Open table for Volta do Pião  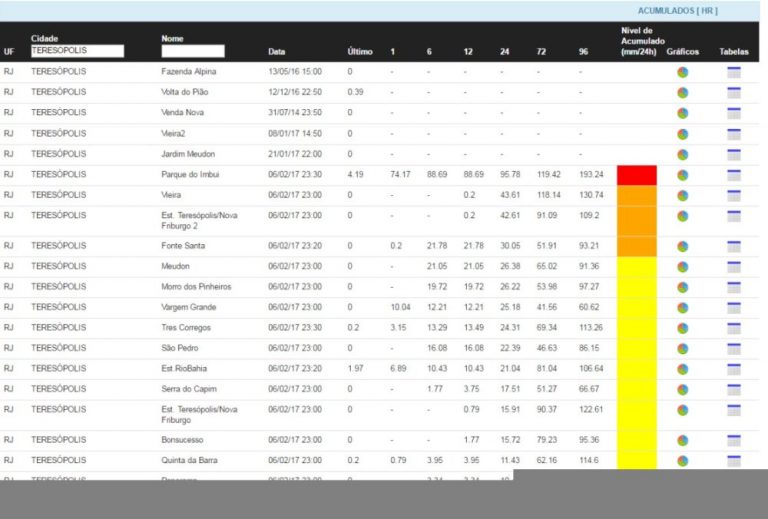tap(733, 92)
